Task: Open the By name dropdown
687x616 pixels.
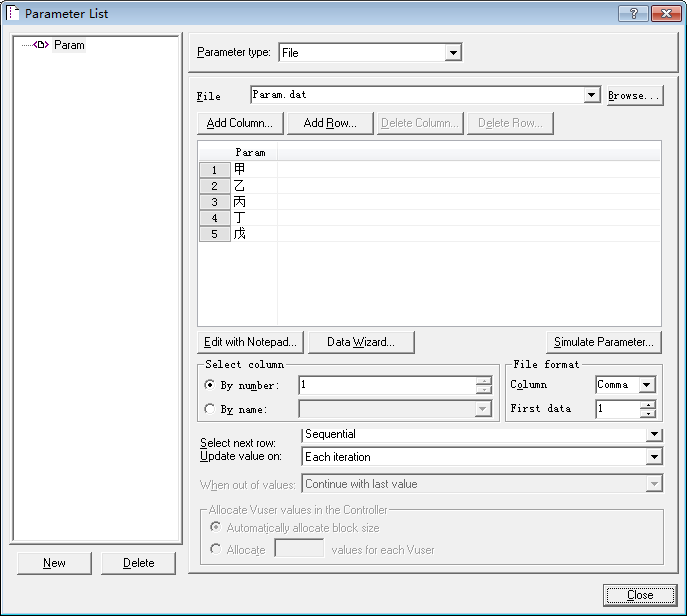Action: point(482,409)
